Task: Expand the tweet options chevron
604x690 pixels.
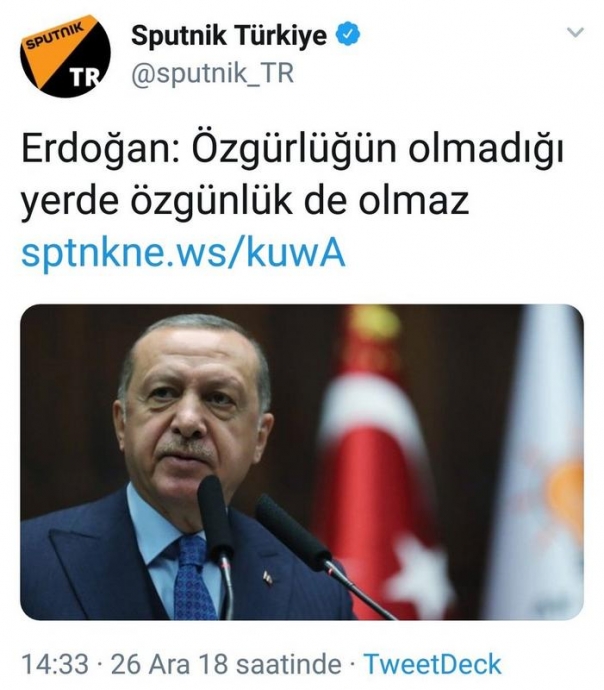Action: 575,32
